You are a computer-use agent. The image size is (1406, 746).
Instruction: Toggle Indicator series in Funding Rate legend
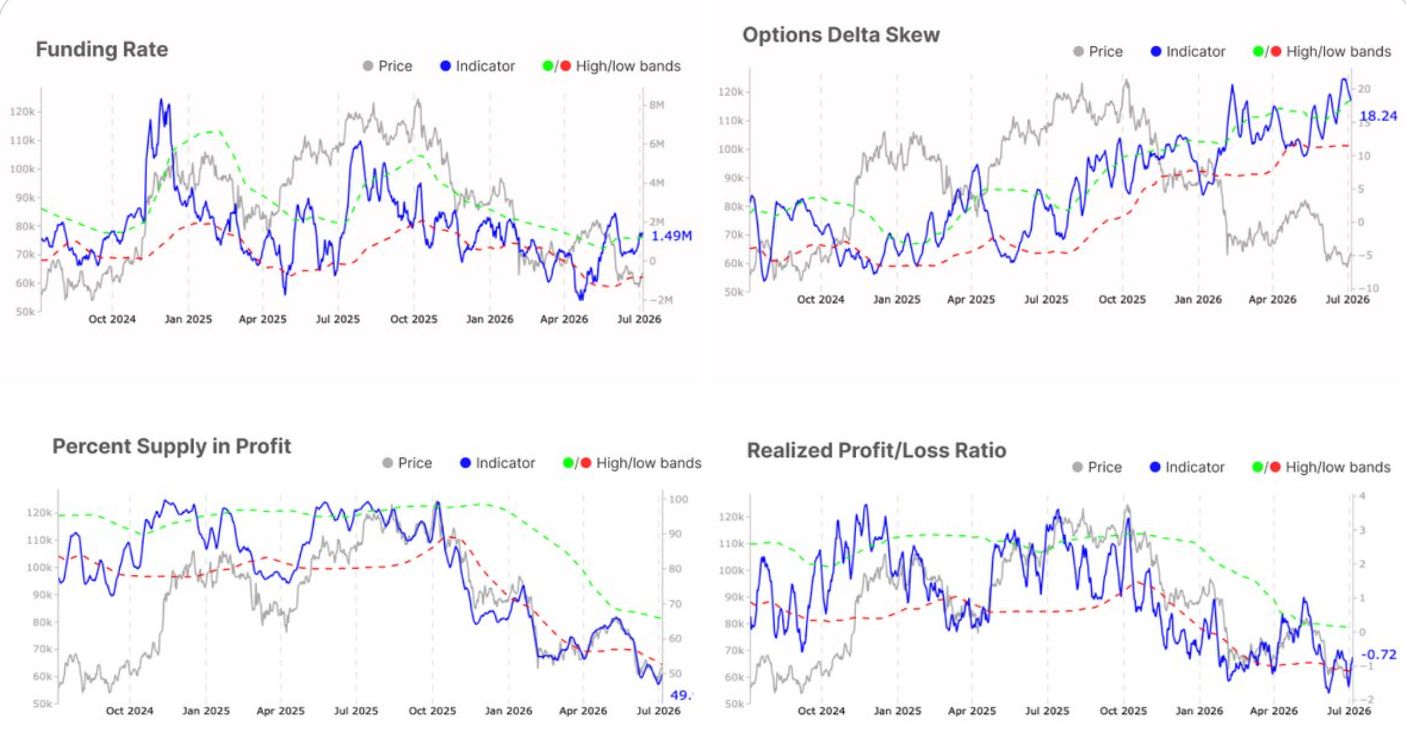477,66
